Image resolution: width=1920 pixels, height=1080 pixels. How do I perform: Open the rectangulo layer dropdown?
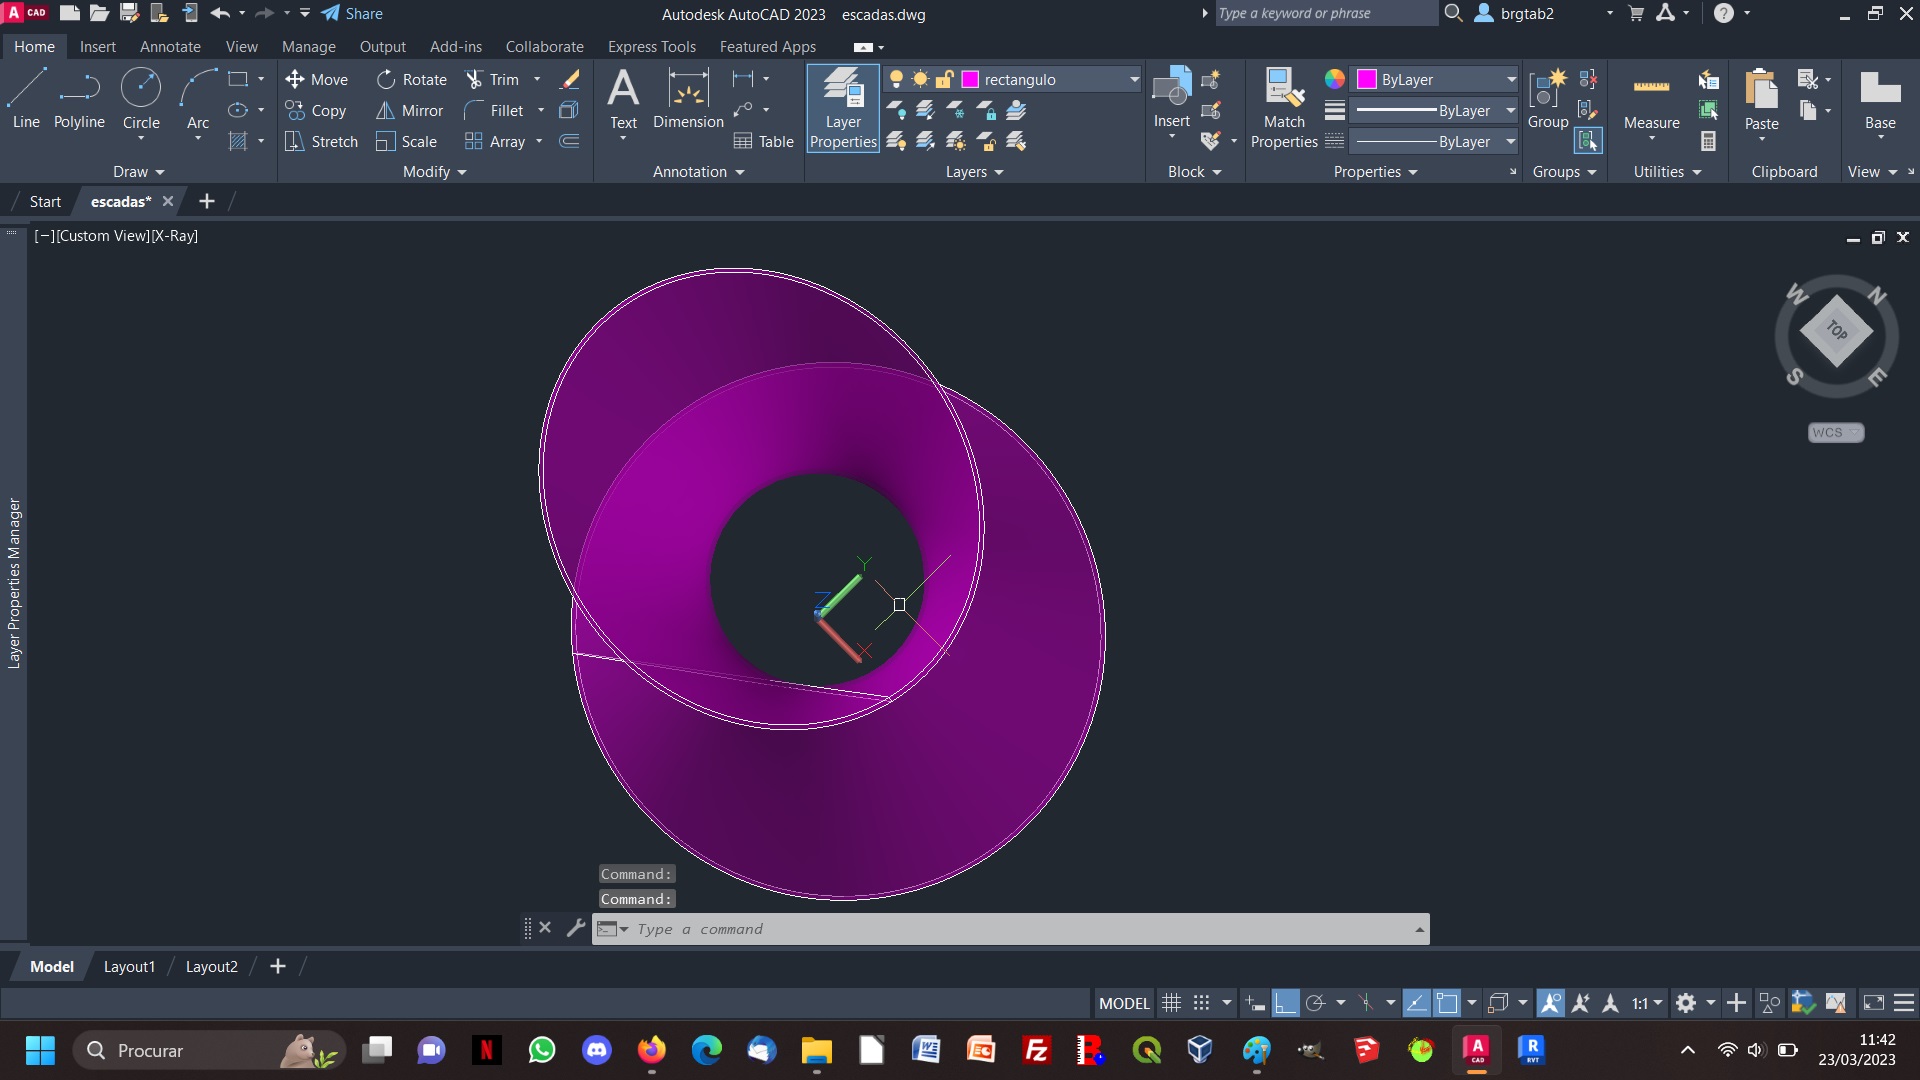tap(1135, 80)
